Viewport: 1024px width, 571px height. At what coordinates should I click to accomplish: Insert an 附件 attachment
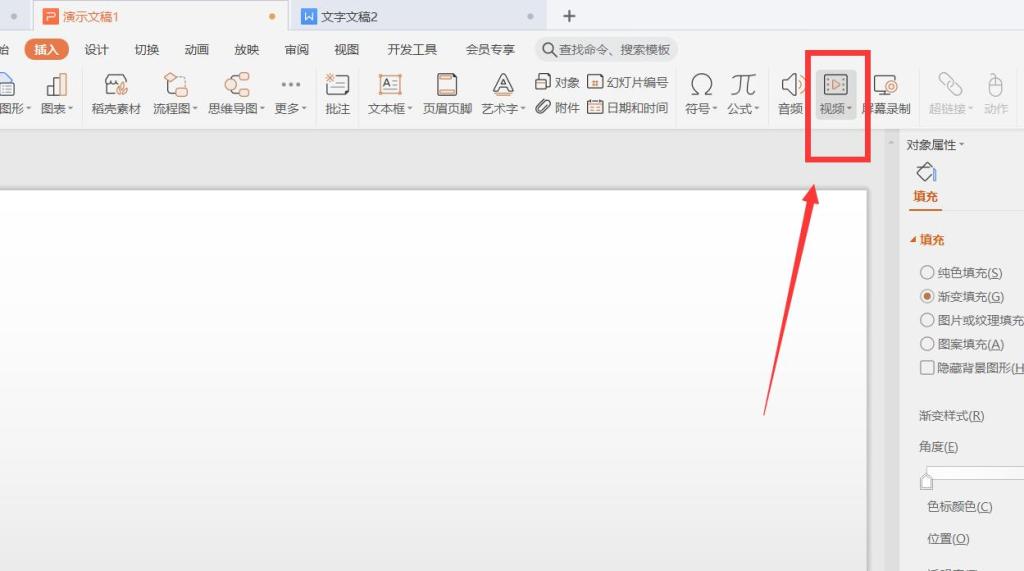point(557,107)
